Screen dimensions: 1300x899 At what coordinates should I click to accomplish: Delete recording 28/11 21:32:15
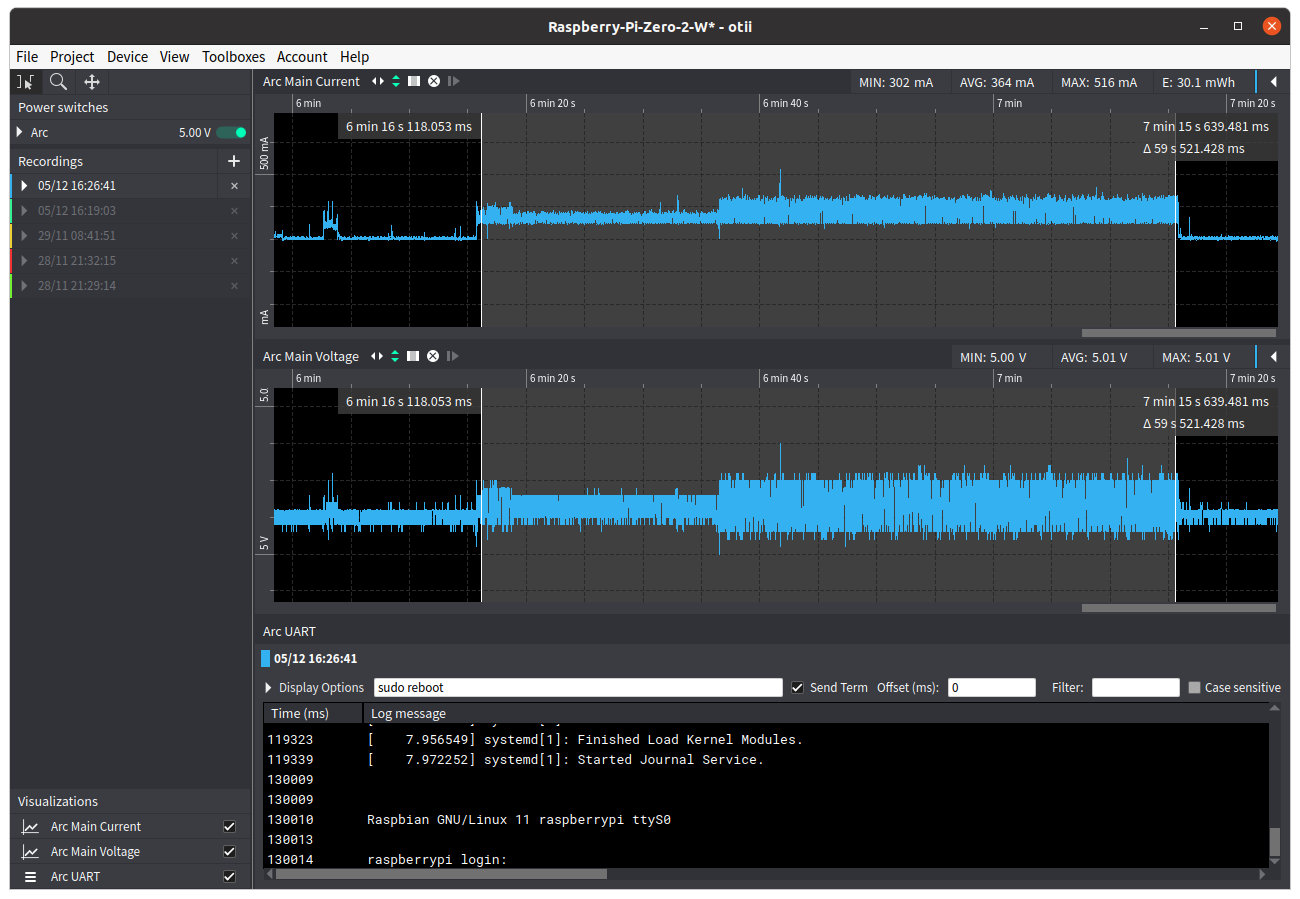tap(234, 261)
